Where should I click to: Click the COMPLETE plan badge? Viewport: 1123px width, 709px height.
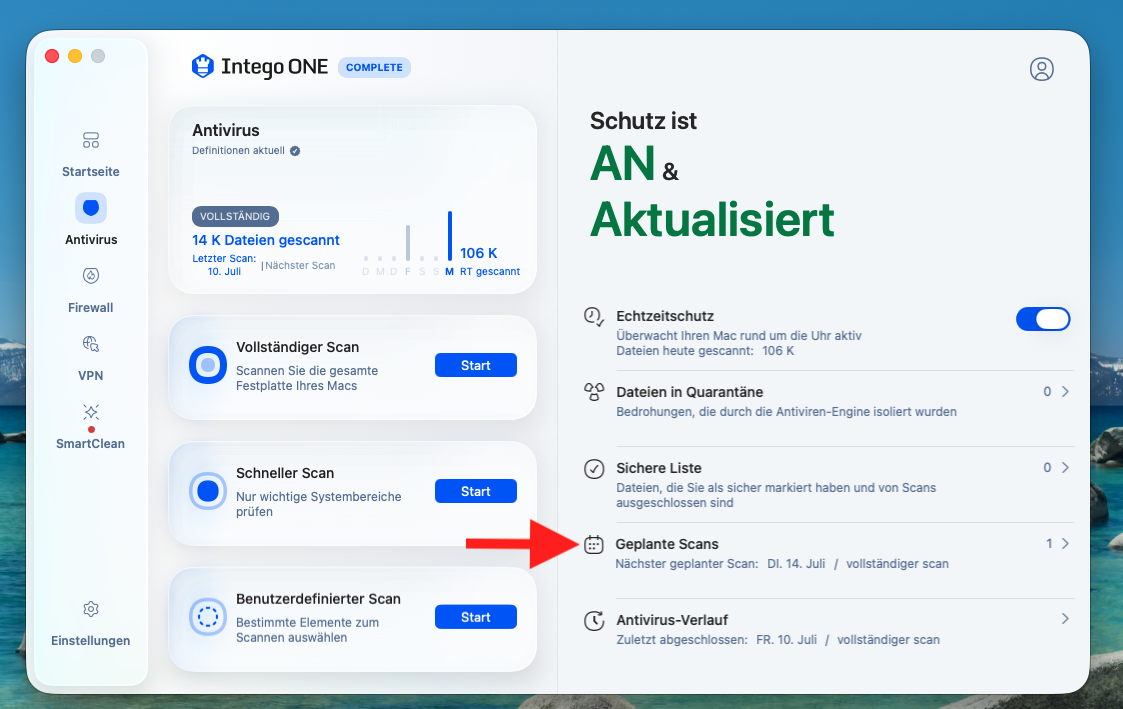(x=374, y=67)
